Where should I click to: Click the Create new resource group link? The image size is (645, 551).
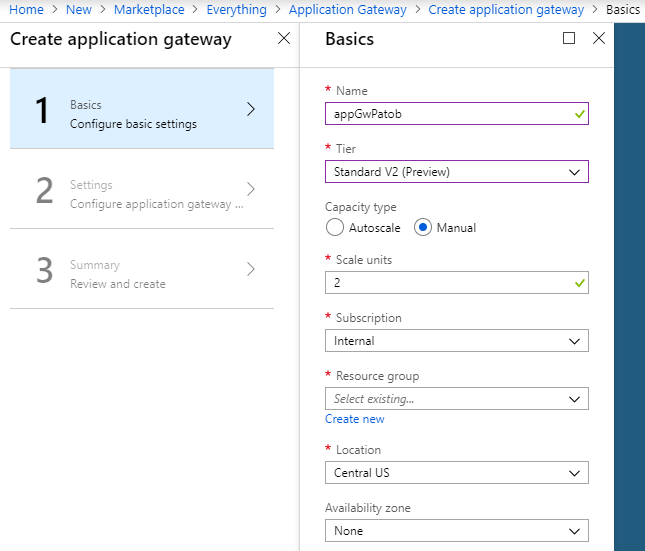click(355, 419)
